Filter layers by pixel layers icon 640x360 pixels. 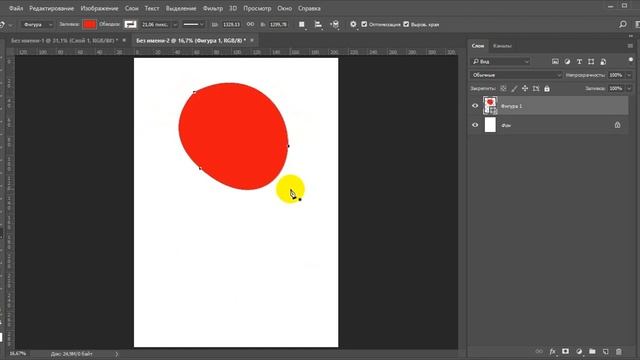coord(555,62)
